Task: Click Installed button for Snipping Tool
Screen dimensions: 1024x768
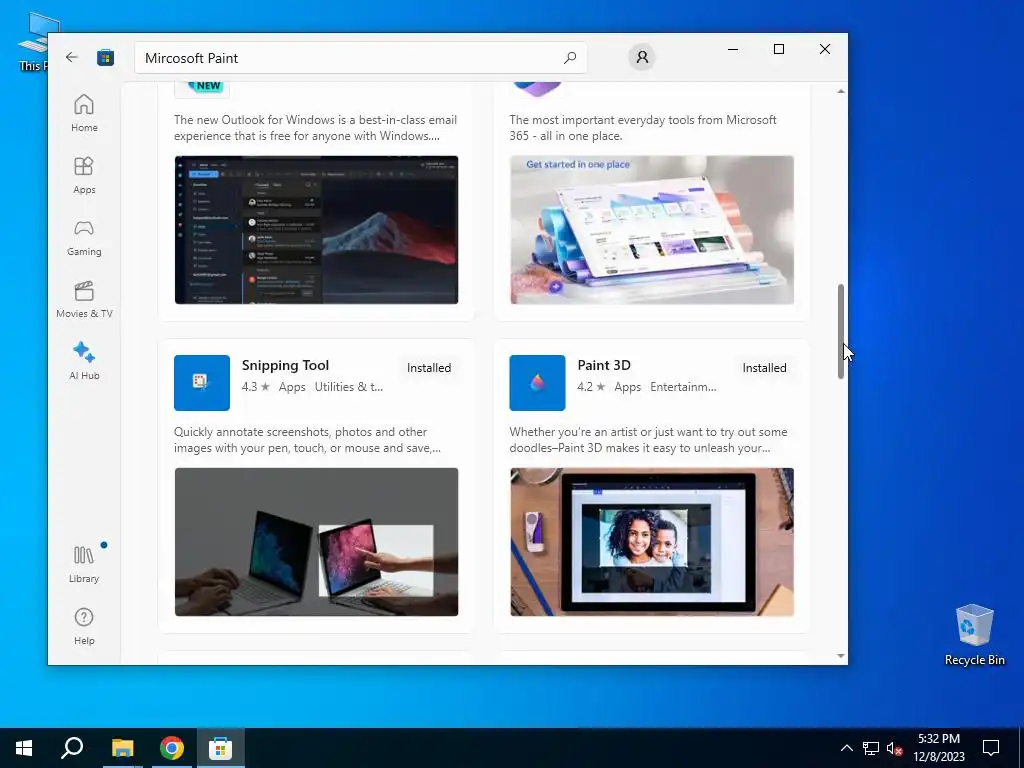Action: (x=429, y=368)
